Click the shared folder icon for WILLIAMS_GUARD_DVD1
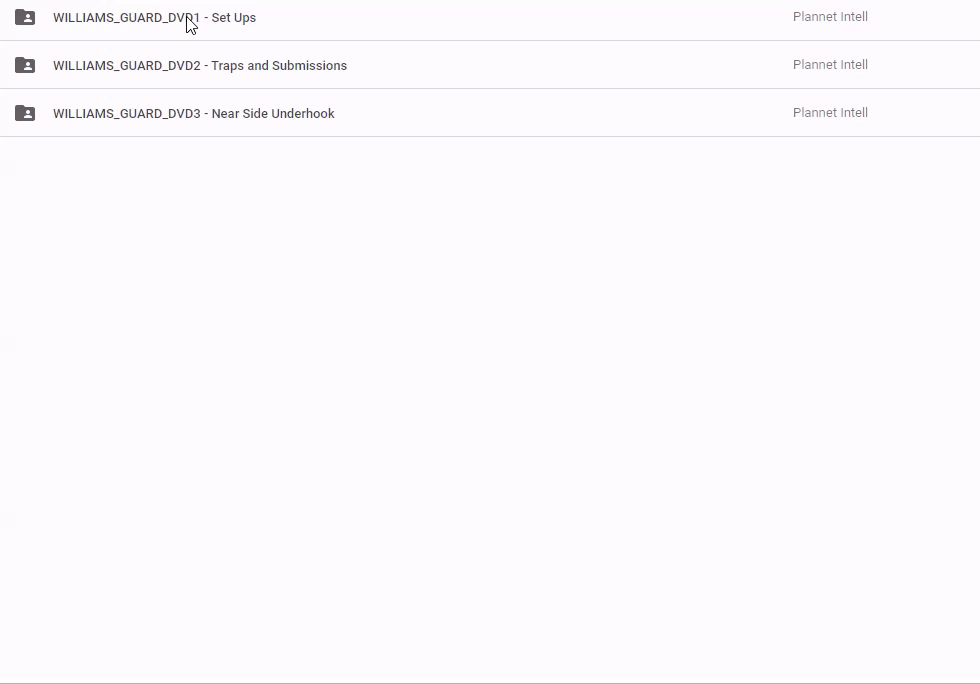 click(x=25, y=17)
